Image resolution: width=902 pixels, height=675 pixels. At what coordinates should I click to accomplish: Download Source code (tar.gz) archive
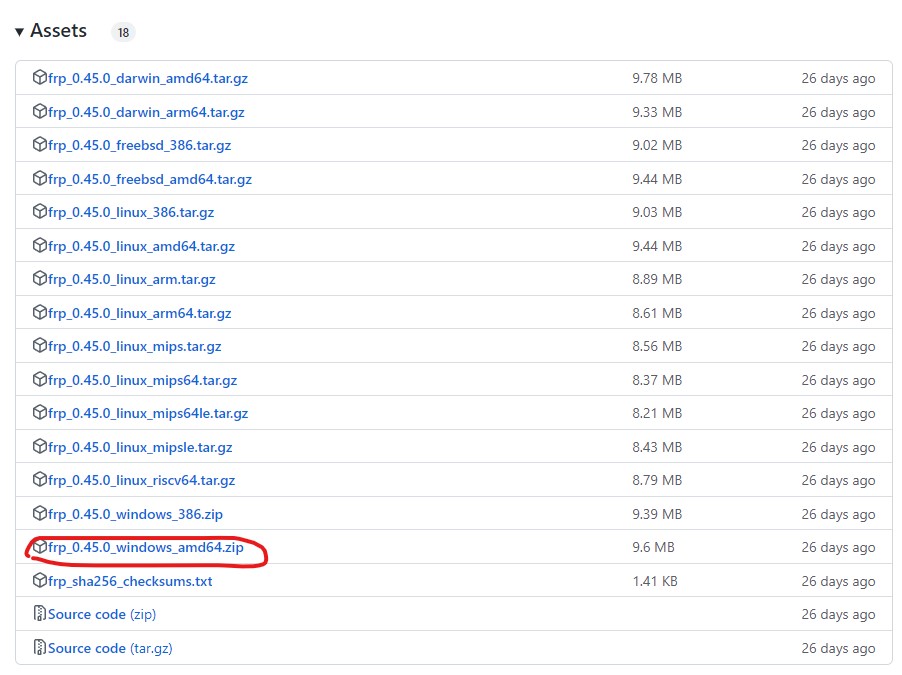110,648
